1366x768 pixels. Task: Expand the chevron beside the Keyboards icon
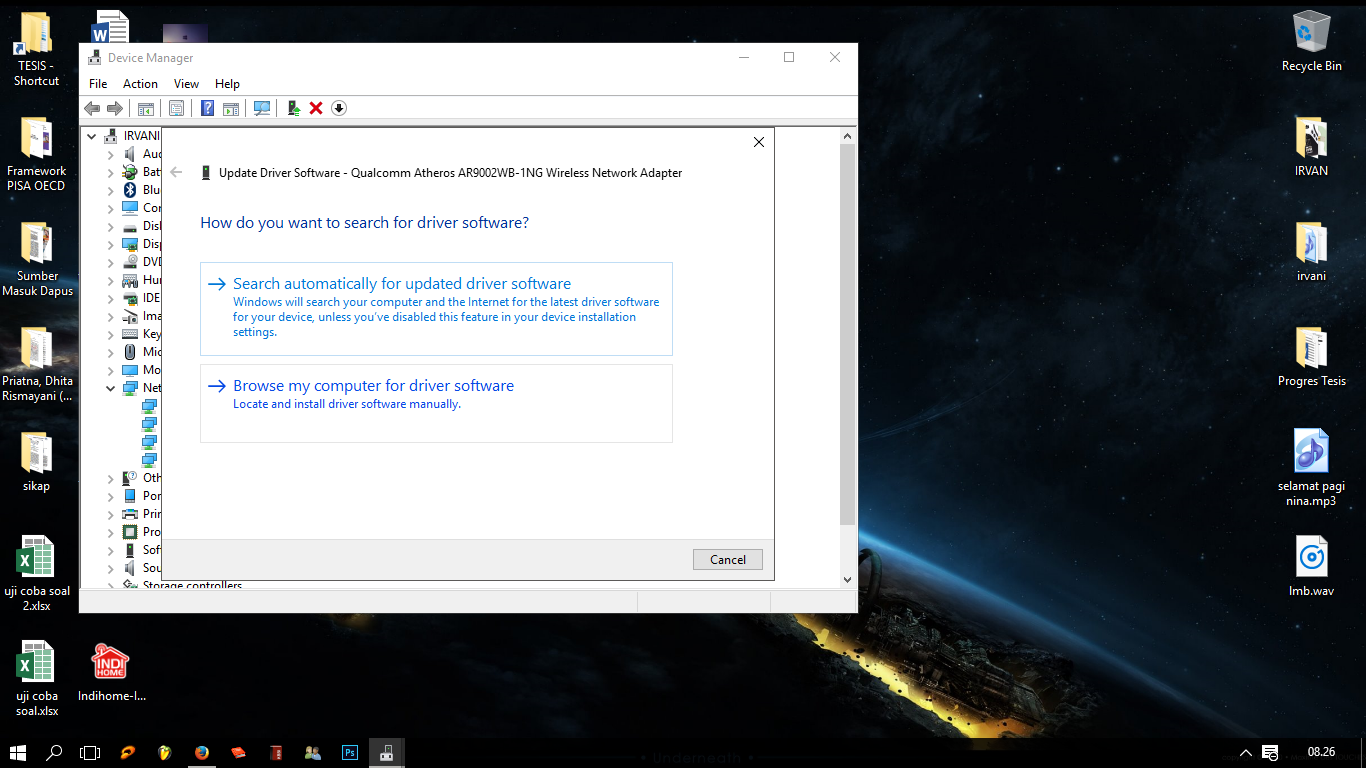[x=111, y=334]
